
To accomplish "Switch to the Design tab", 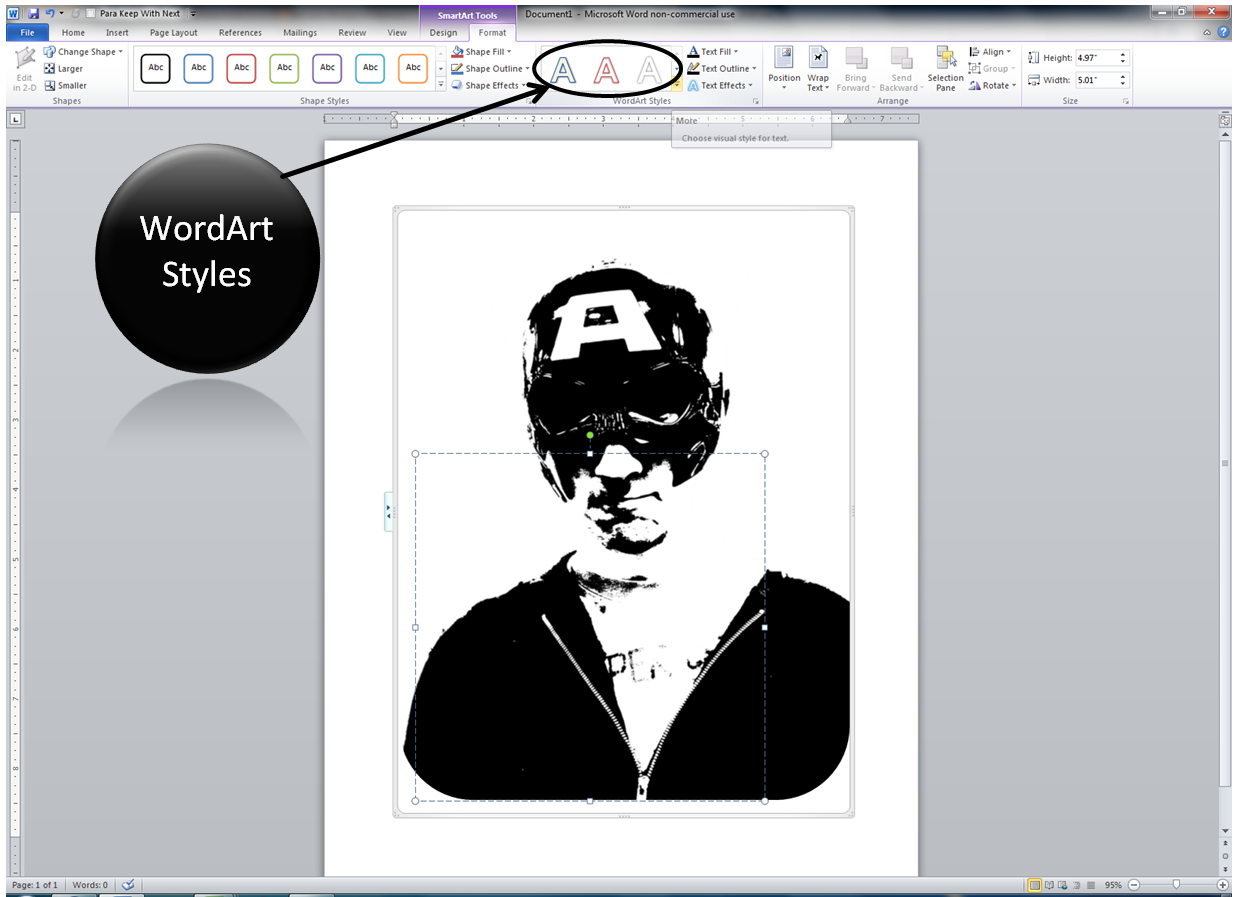I will (443, 32).
